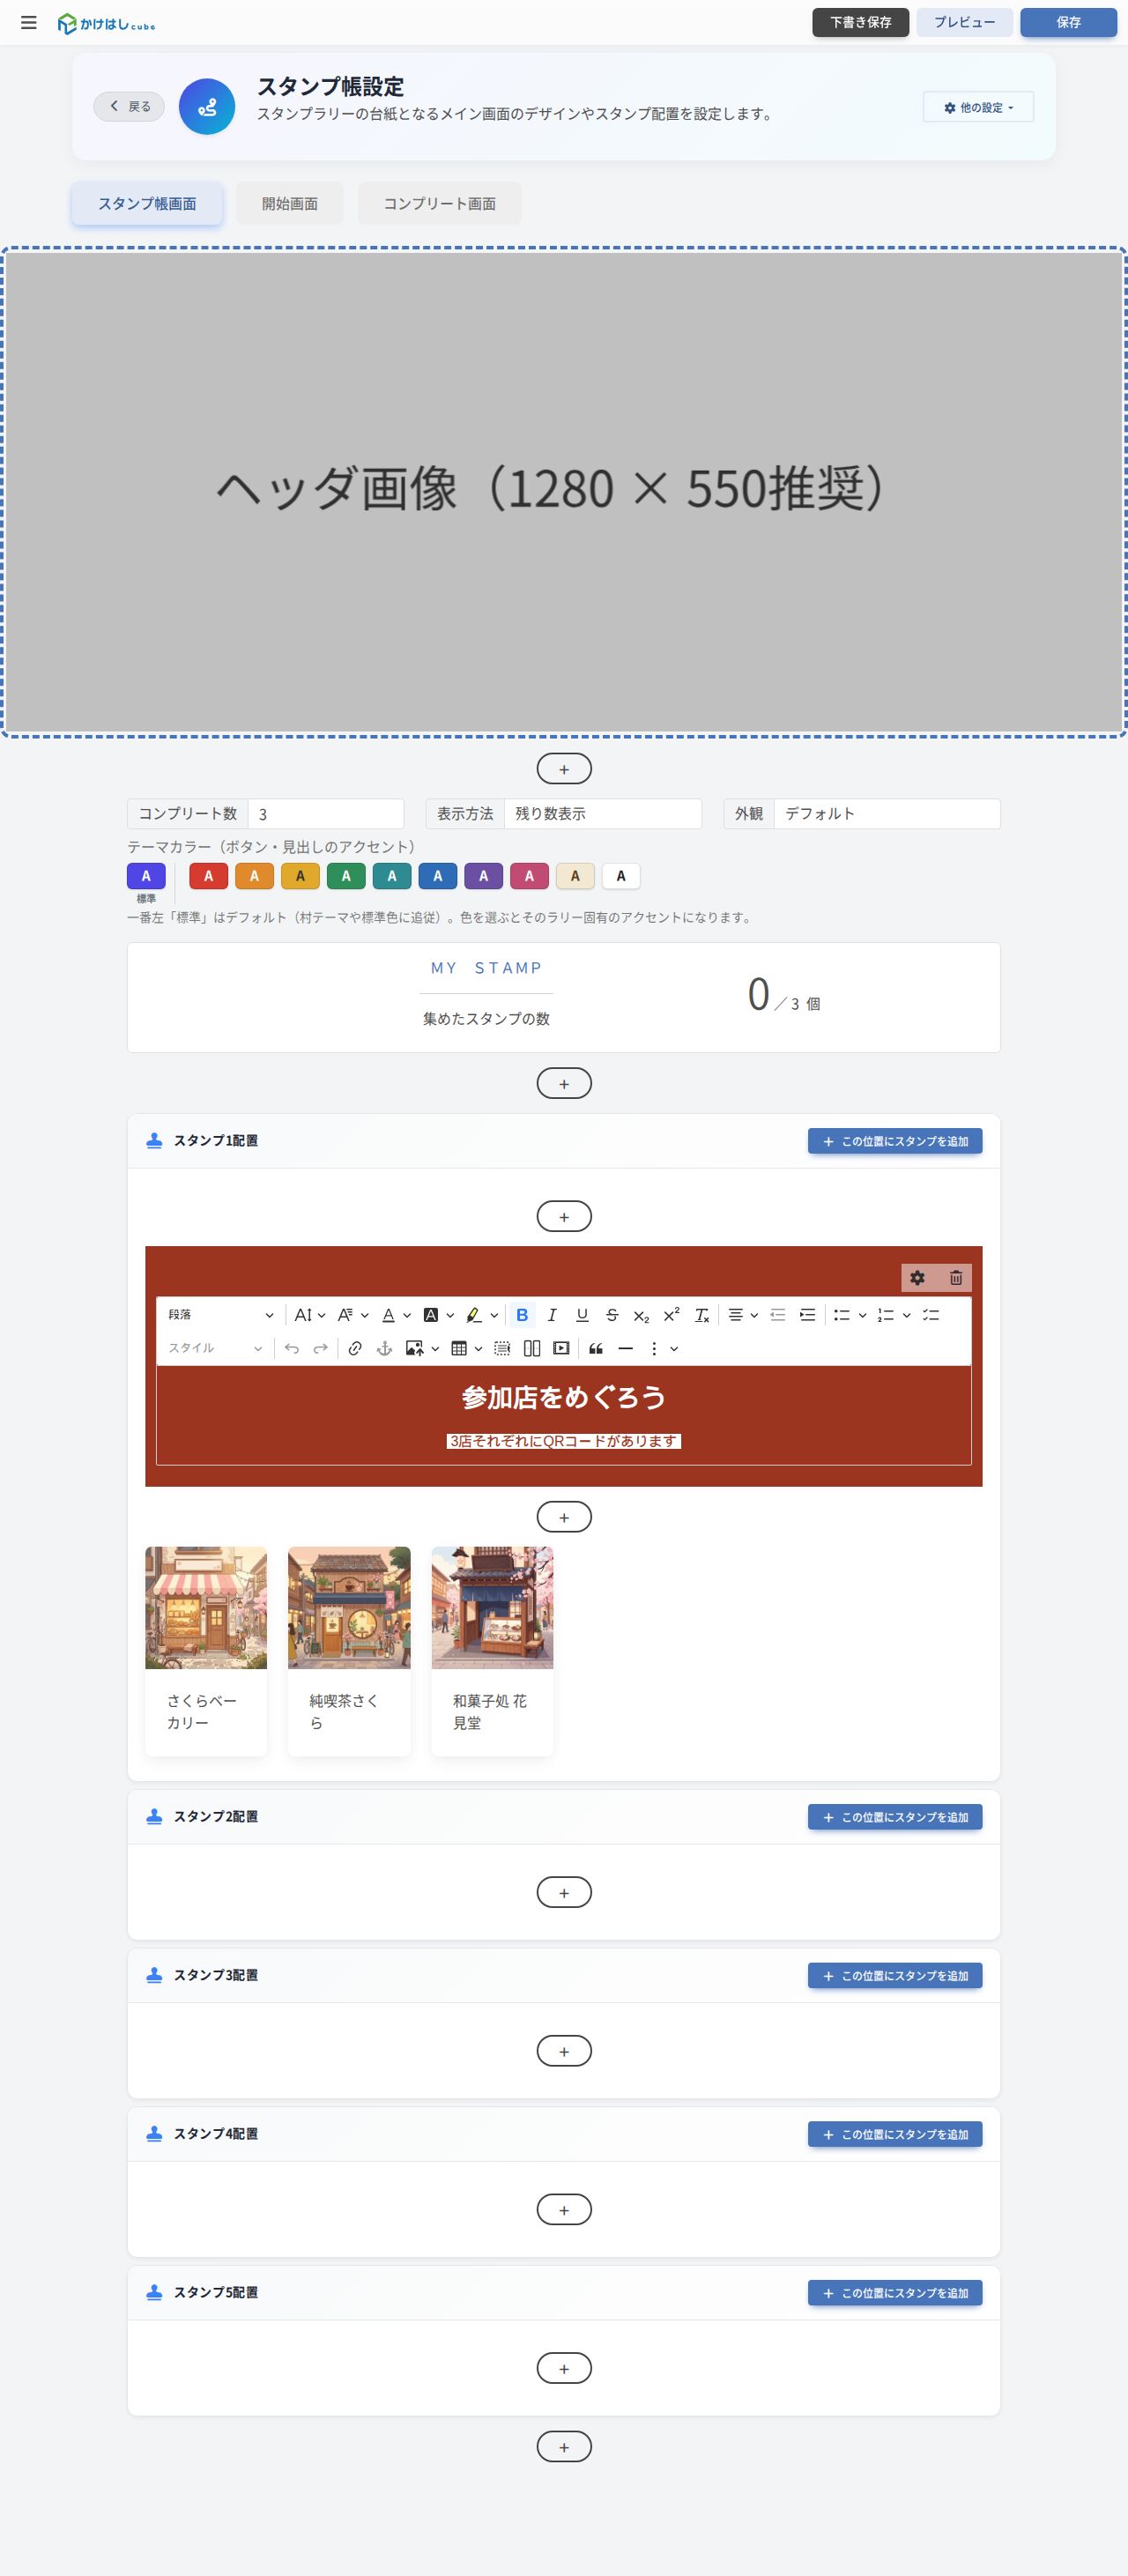Delete the red text block with trash icon

click(955, 1277)
